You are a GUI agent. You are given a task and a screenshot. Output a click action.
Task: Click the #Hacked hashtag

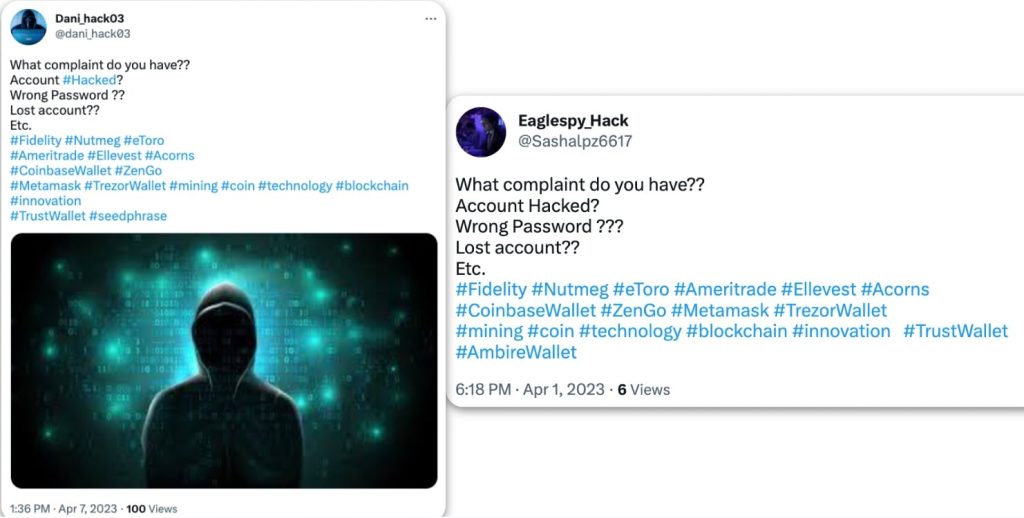pyautogui.click(x=89, y=80)
